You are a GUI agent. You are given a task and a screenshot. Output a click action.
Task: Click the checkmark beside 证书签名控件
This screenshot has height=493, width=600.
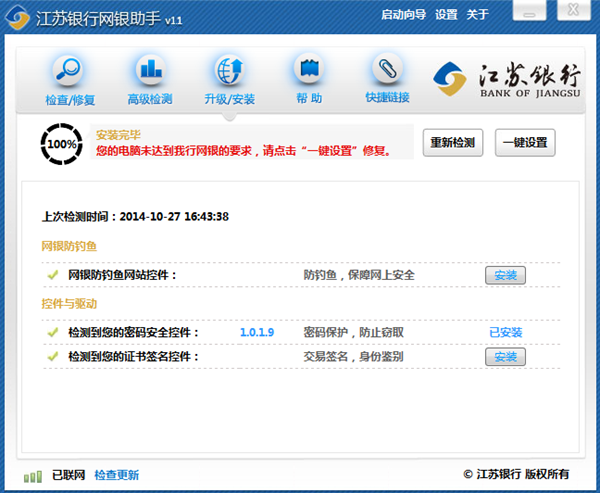(x=52, y=357)
